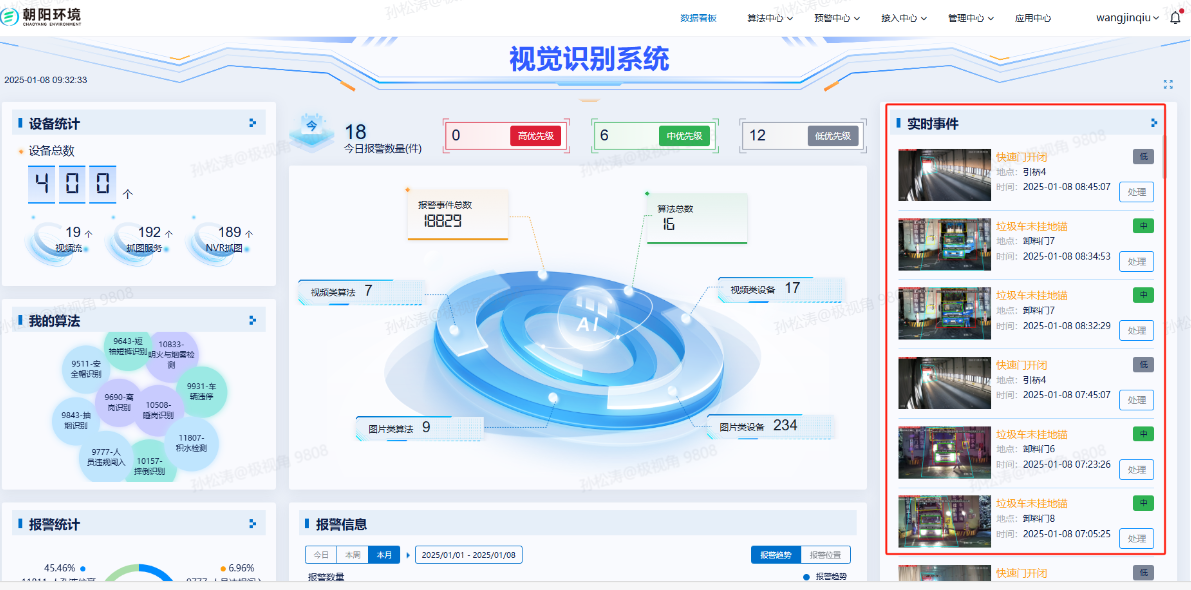Click the green 中优先级 alert tag
Image resolution: width=1191 pixels, height=590 pixels.
[x=684, y=136]
